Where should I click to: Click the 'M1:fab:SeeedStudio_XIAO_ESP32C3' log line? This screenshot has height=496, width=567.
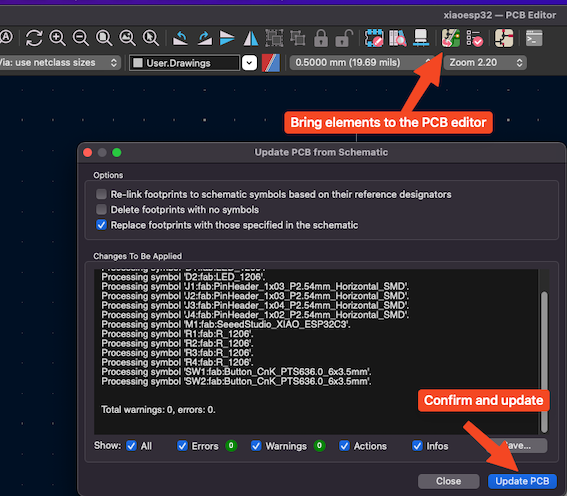(226, 324)
